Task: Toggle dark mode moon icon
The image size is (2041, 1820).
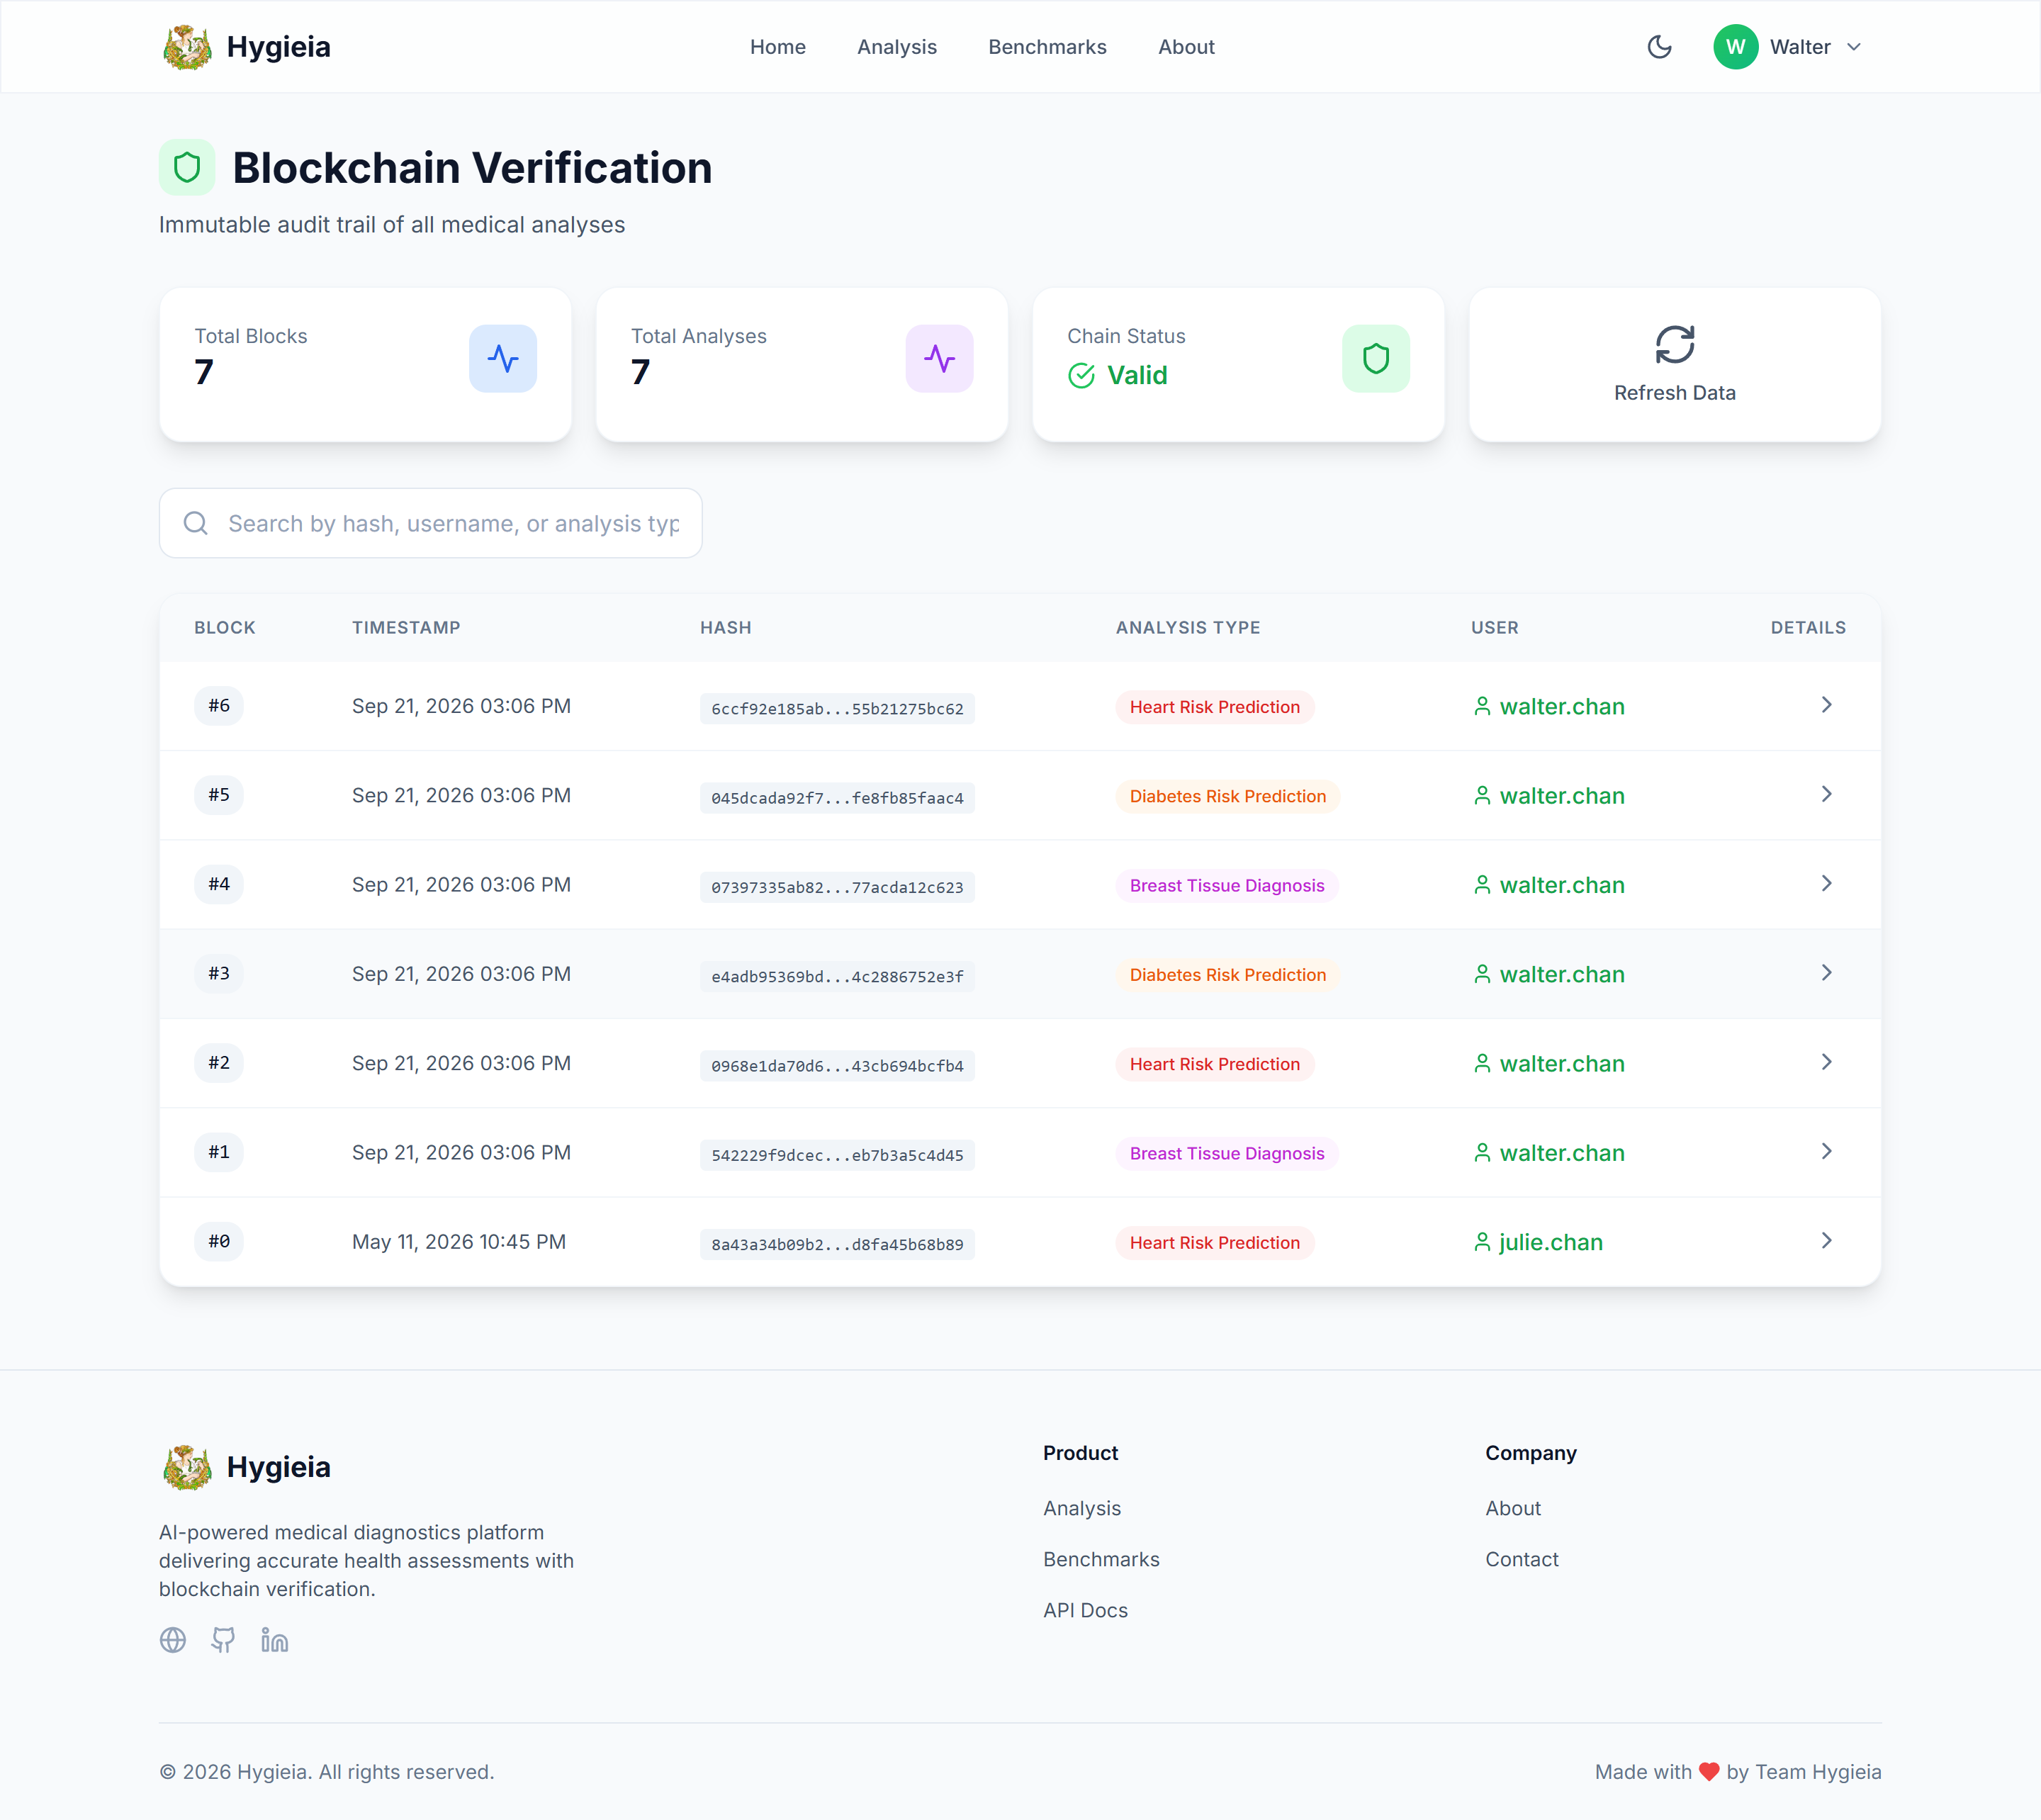Action: [1659, 47]
